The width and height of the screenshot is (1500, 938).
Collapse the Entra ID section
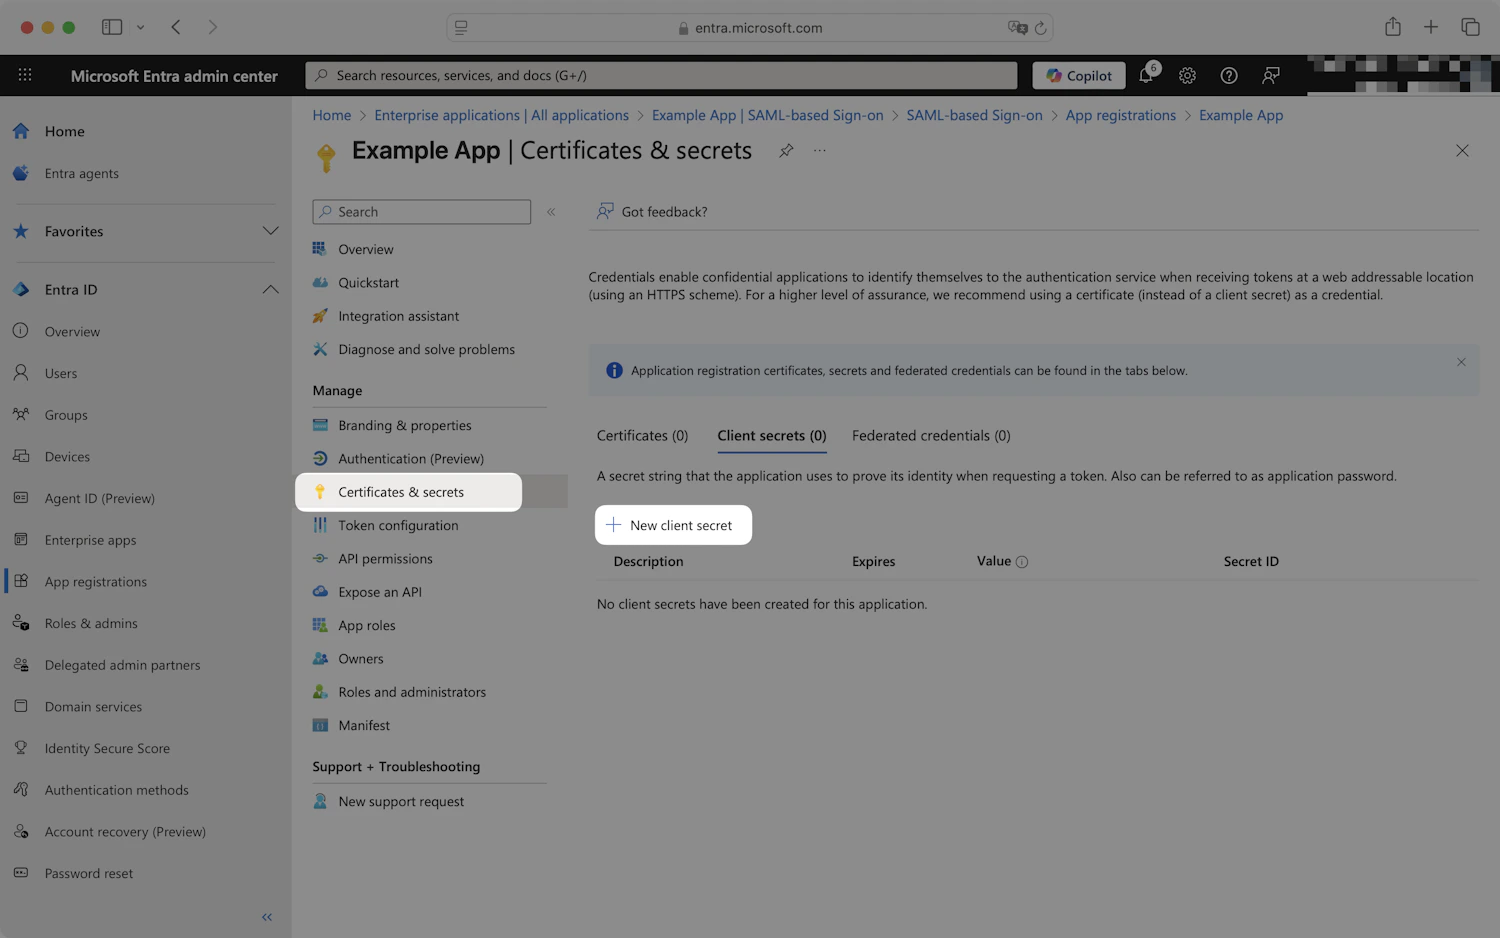point(270,289)
